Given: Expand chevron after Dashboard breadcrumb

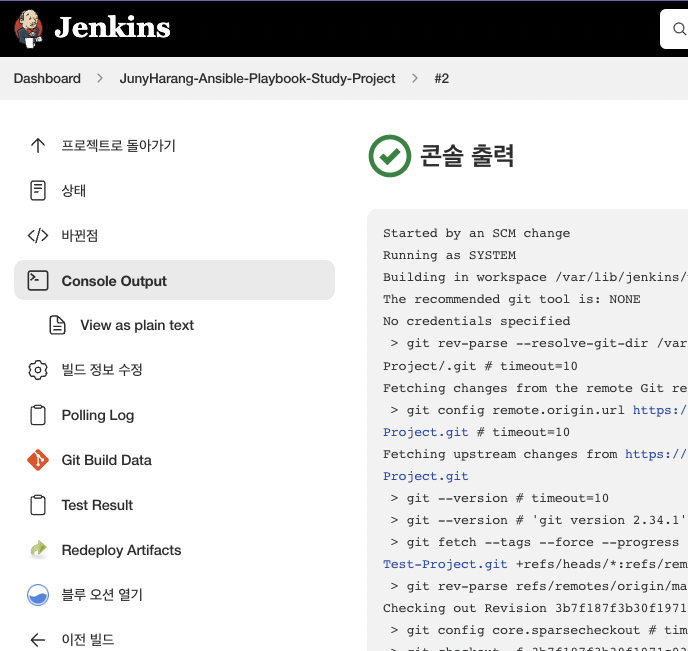Looking at the screenshot, I should 100,79.
